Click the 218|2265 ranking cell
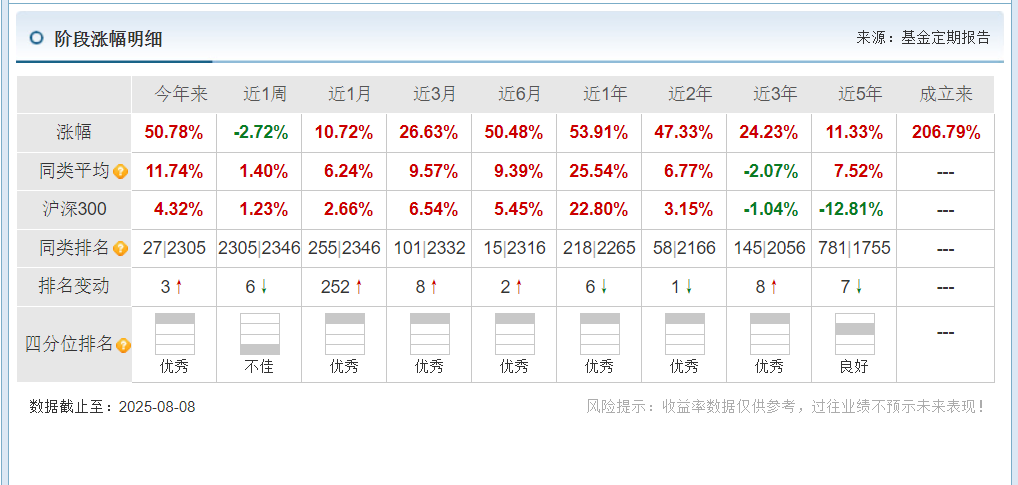 click(599, 248)
